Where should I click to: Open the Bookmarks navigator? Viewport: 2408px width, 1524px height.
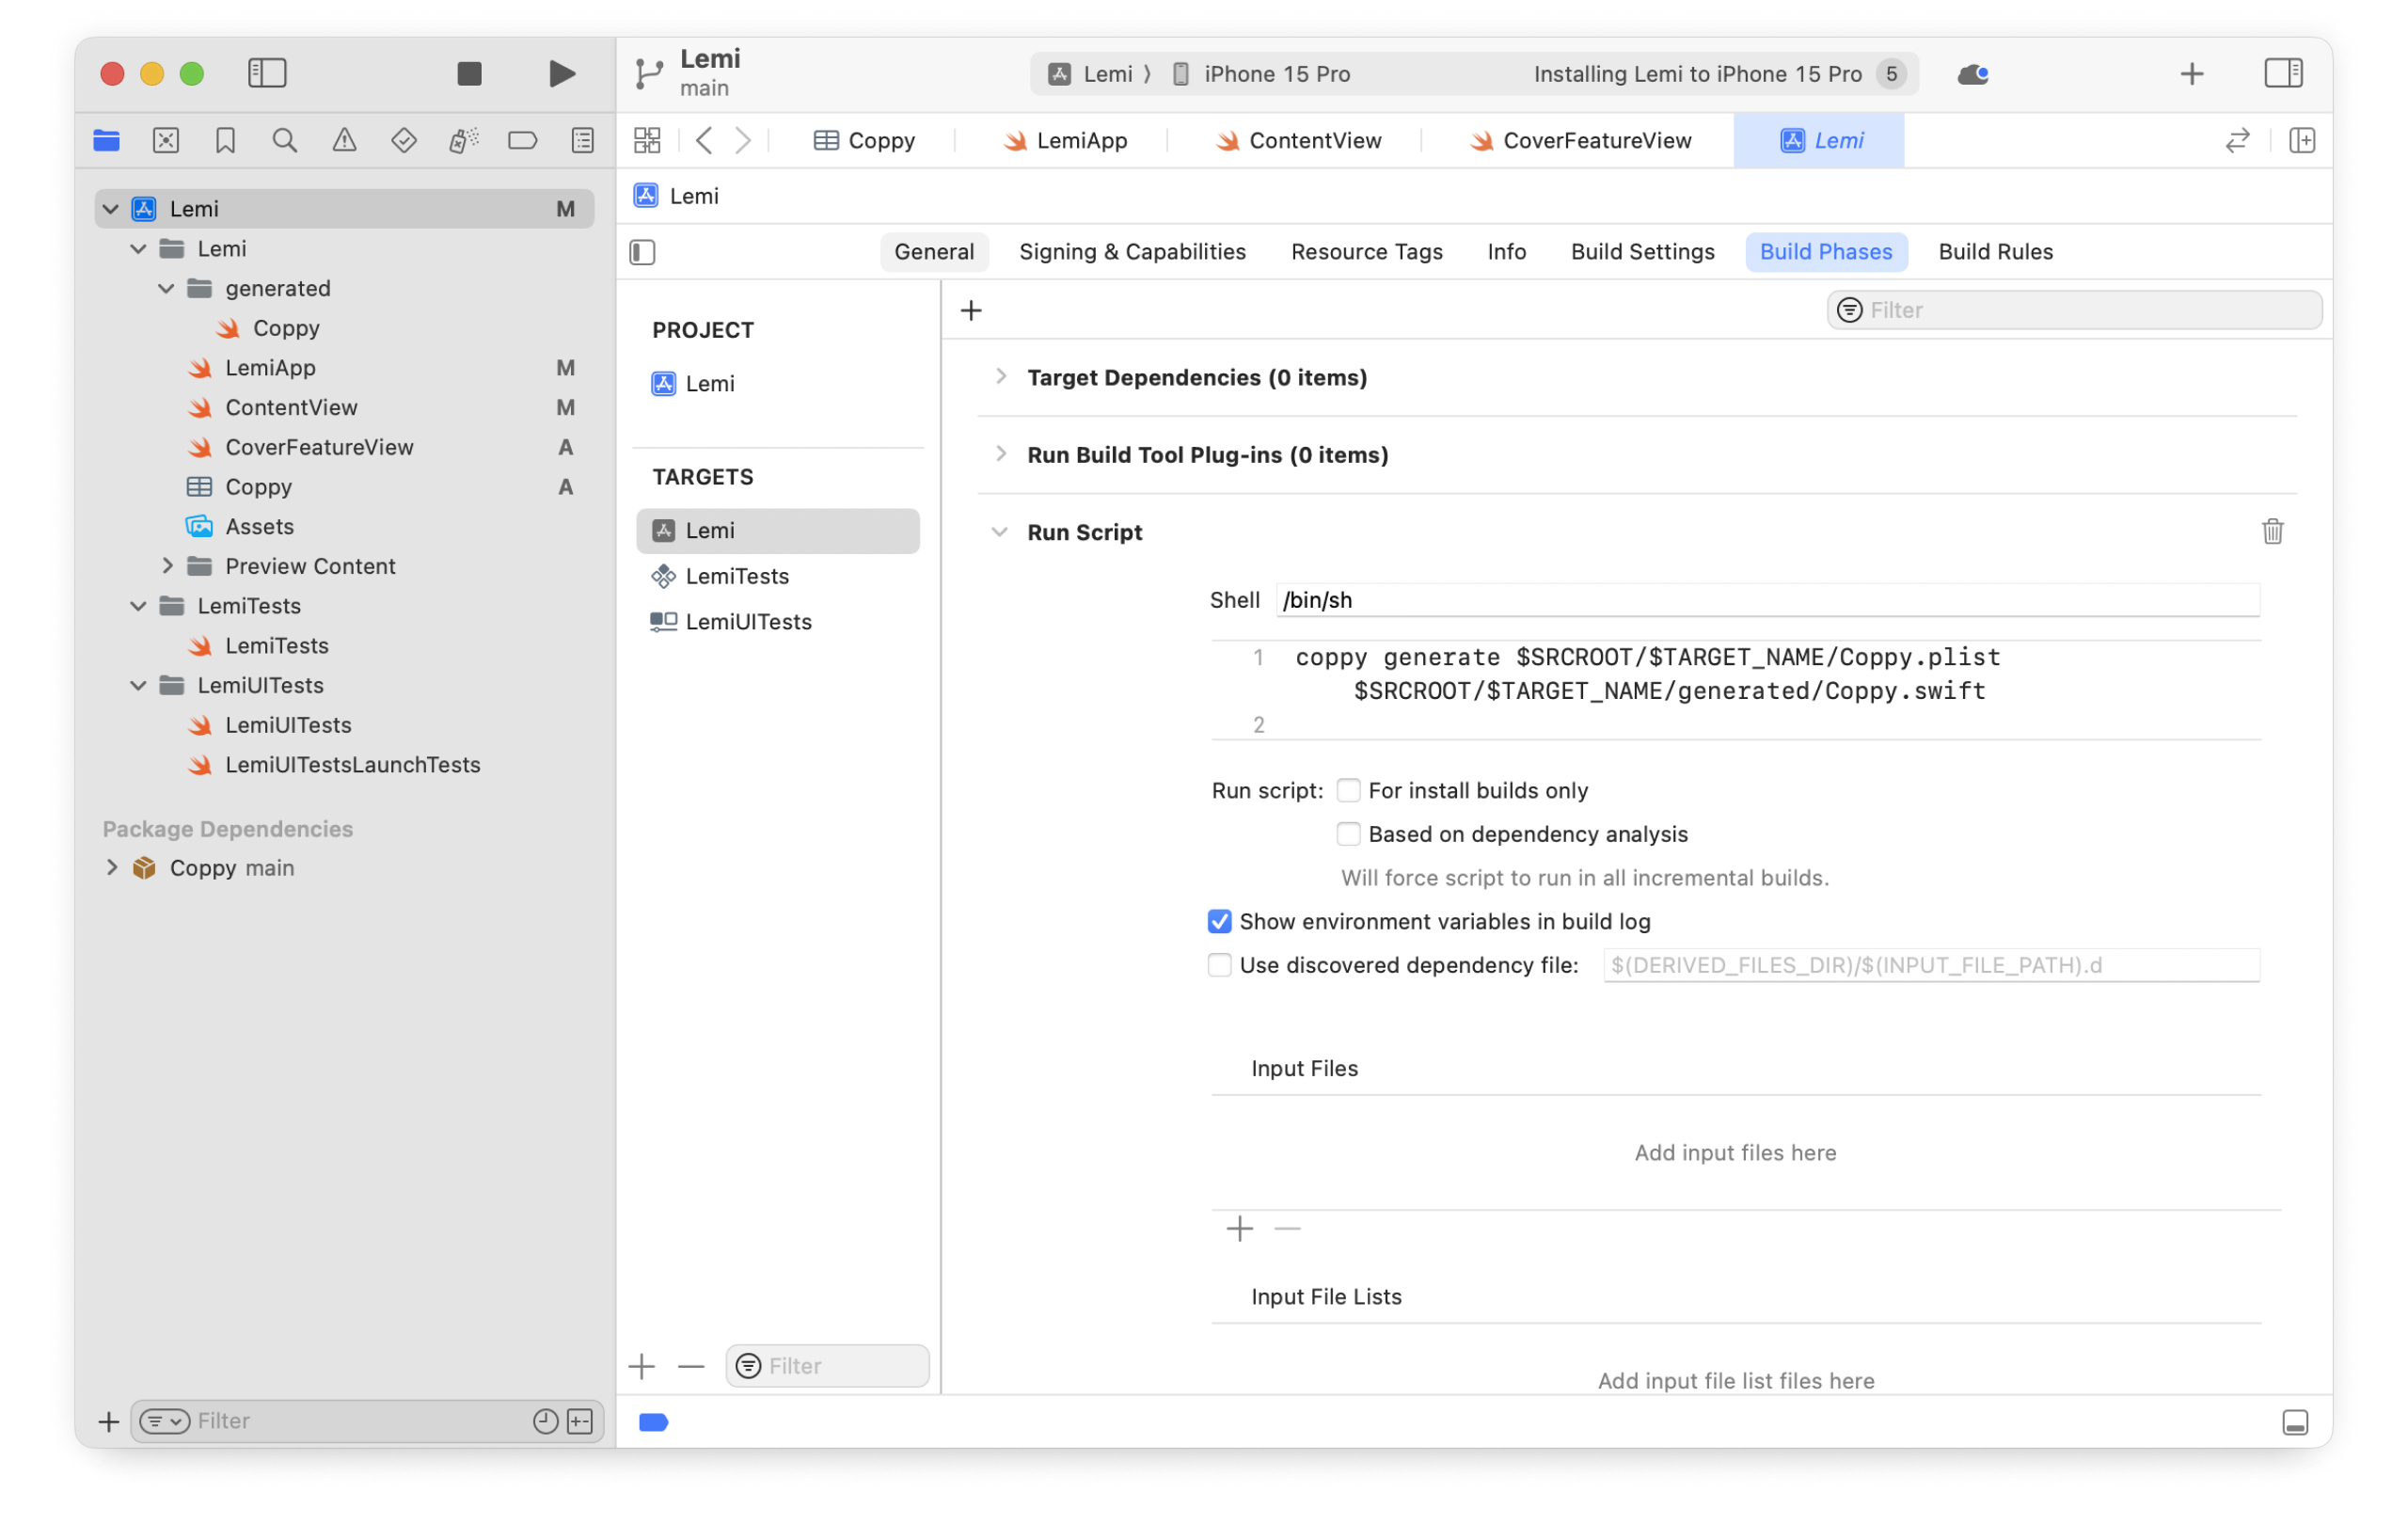pos(224,140)
